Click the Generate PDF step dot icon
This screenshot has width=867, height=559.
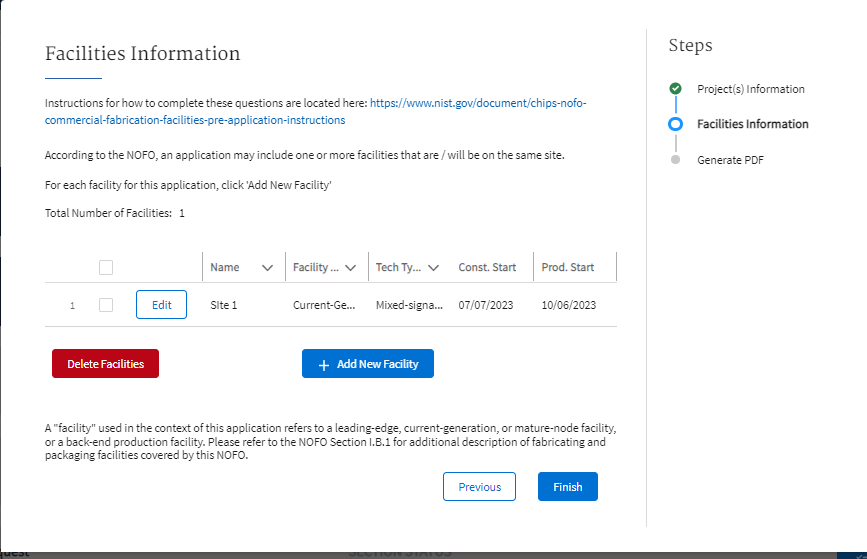tap(676, 160)
